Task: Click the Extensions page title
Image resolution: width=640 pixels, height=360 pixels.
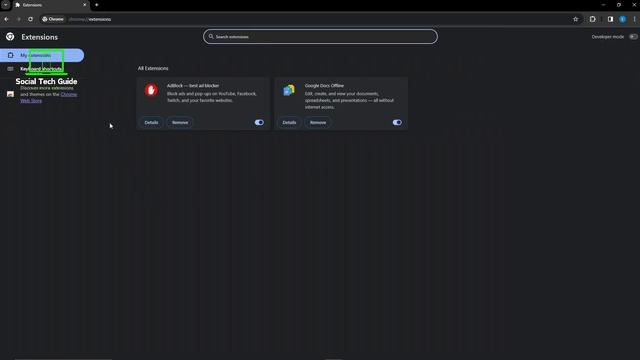Action: (40, 37)
